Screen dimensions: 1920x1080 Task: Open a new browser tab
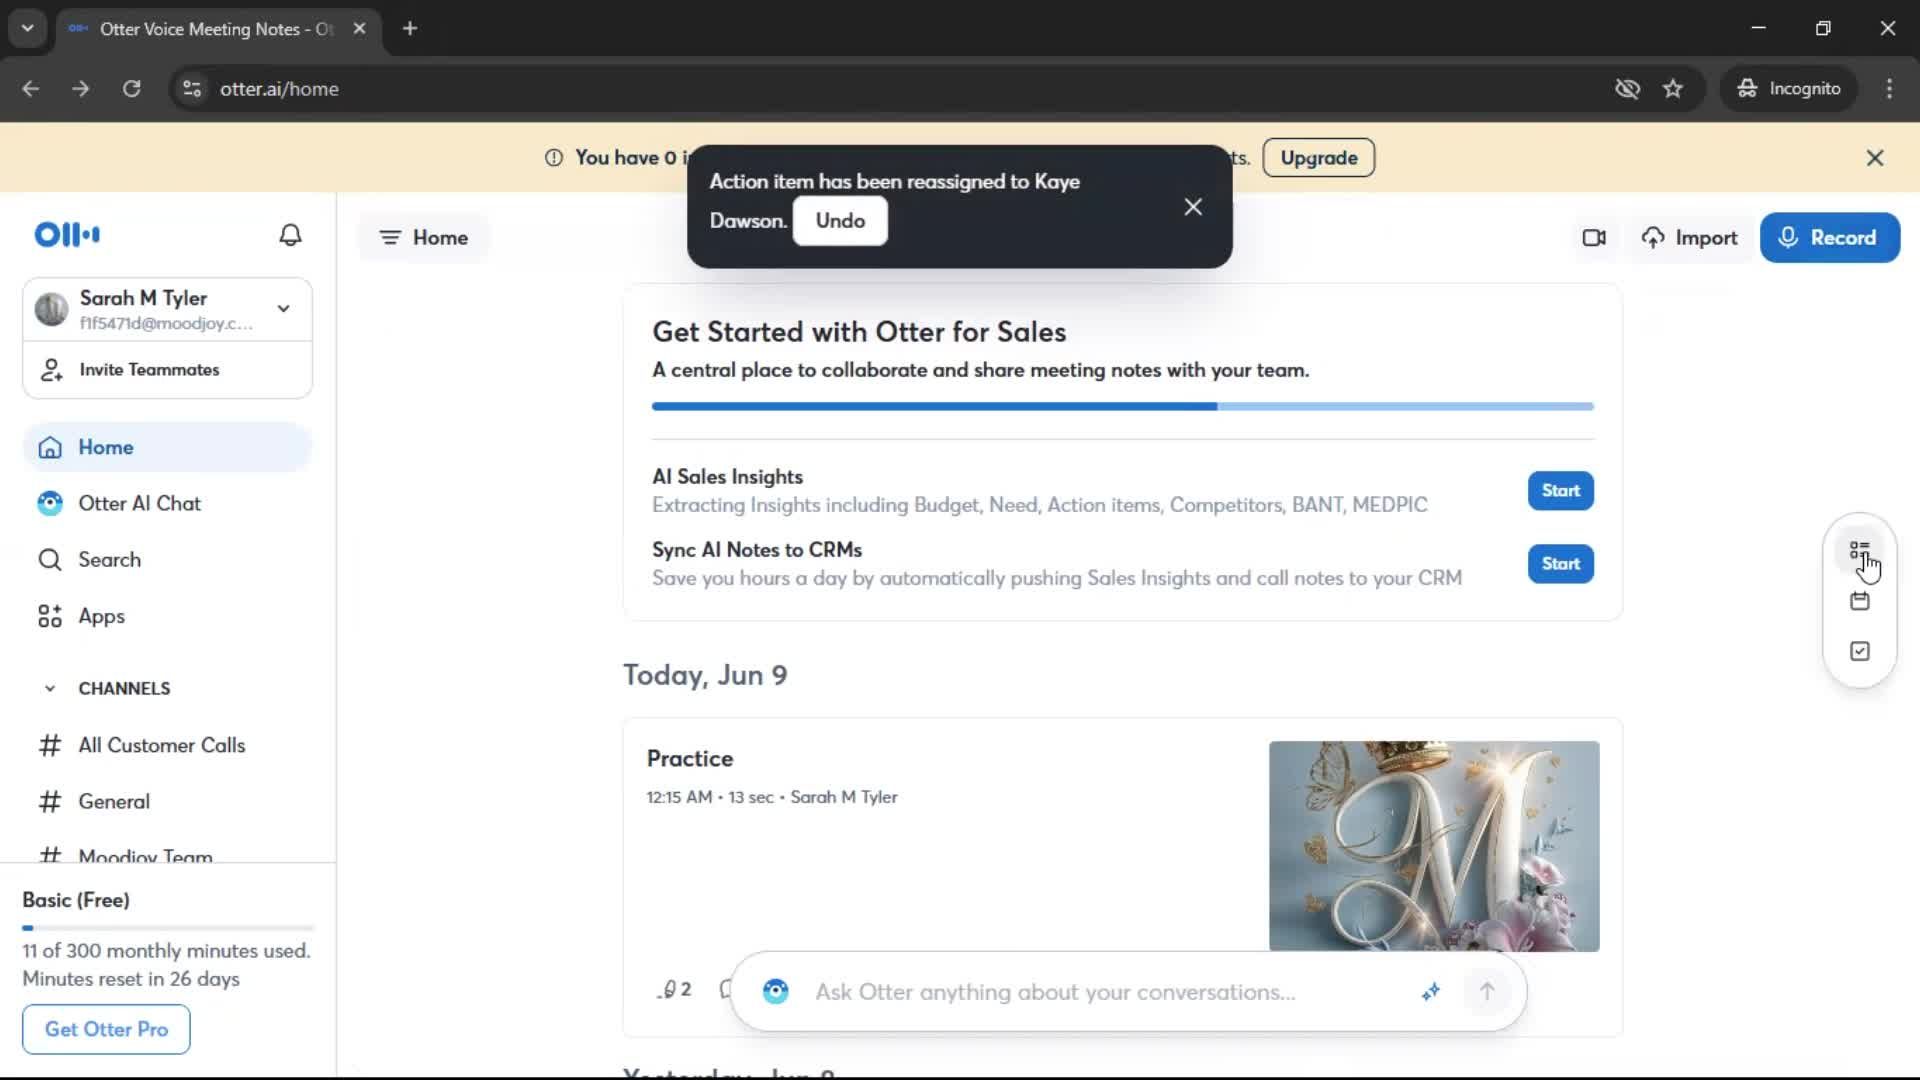coord(410,29)
